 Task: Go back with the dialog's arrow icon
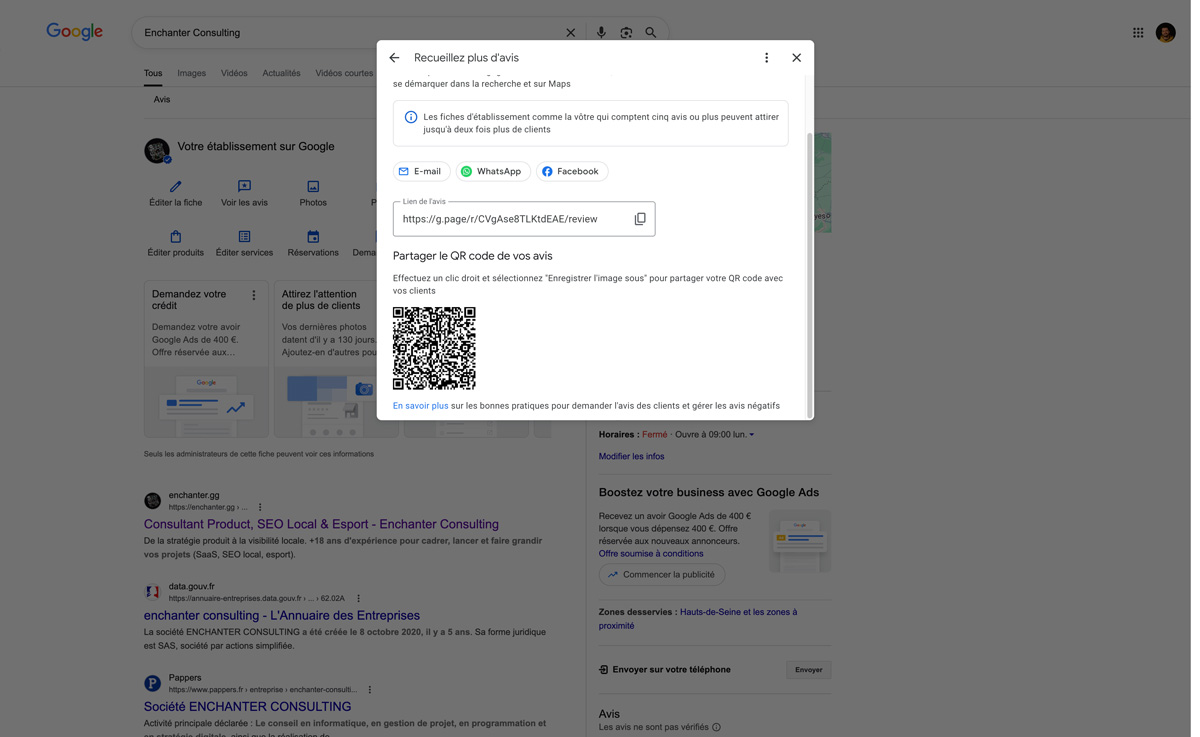394,57
